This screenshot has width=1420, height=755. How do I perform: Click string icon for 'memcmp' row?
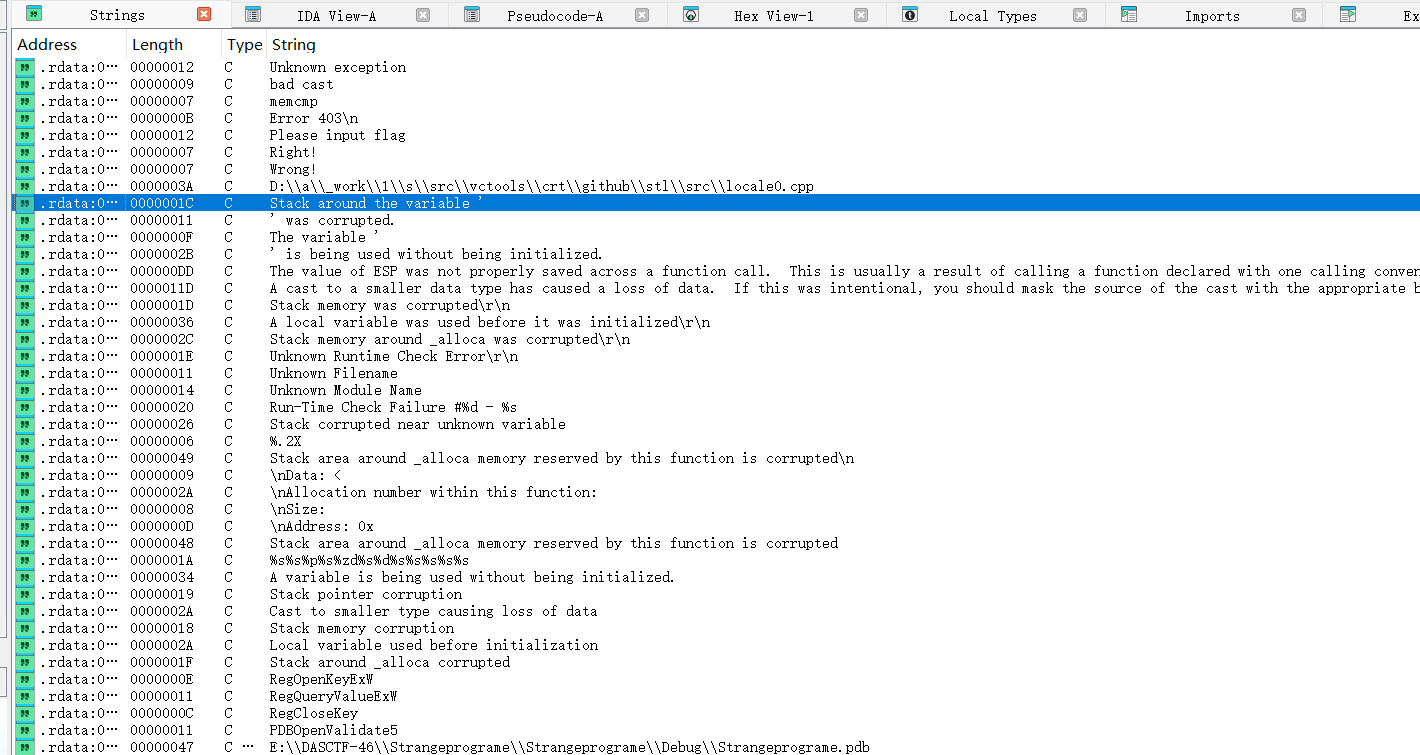(x=25, y=101)
